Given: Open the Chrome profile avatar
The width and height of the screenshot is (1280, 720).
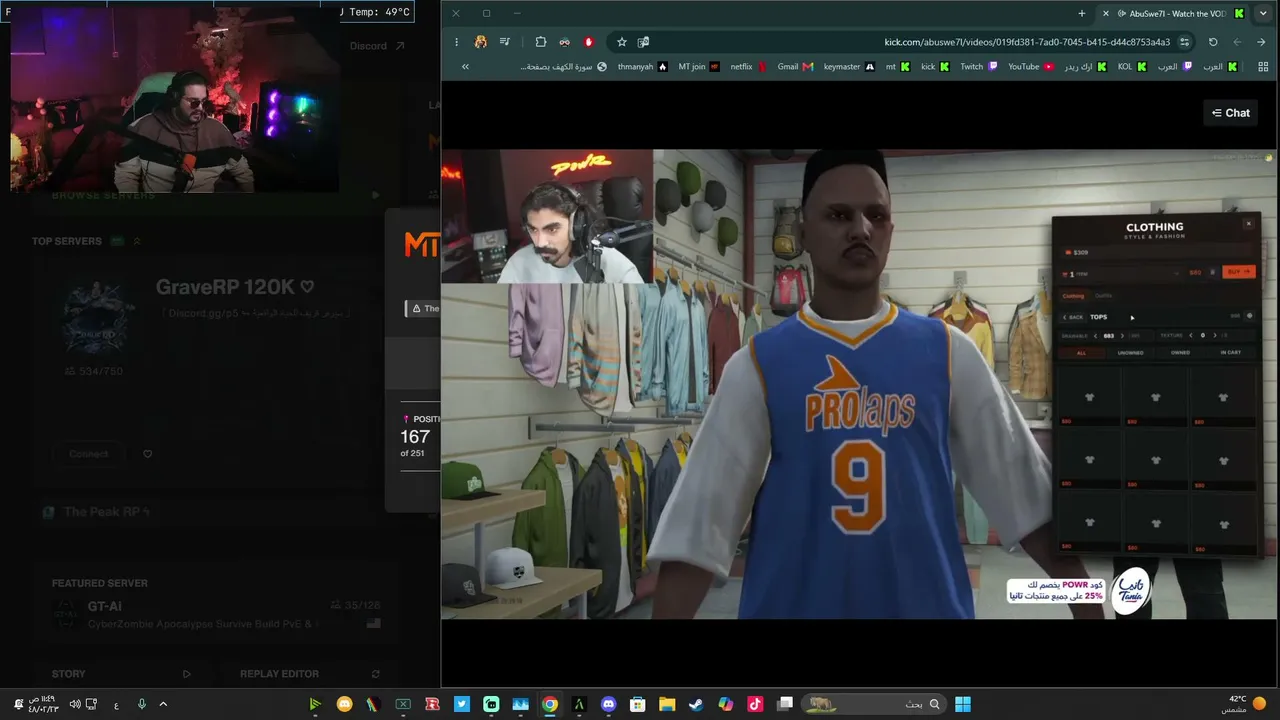Looking at the screenshot, I should pos(481,42).
